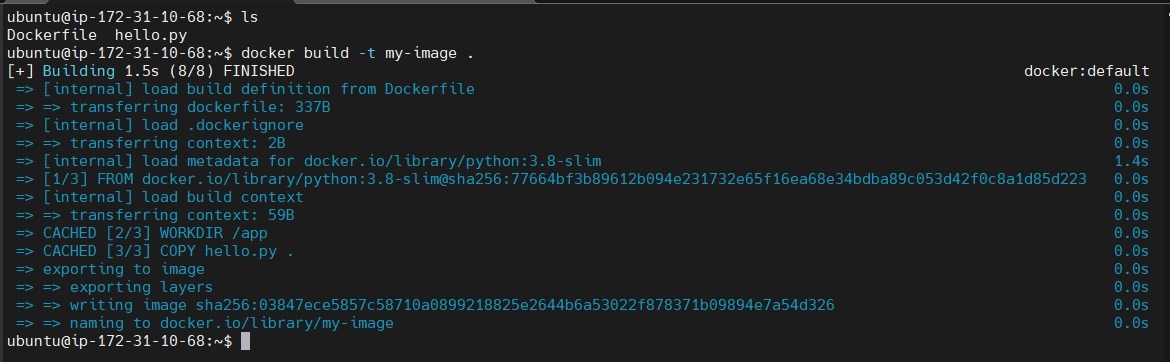Click the 'Dockerfile' file name in the listing
Viewport: 1170px width, 362px height.
51,35
